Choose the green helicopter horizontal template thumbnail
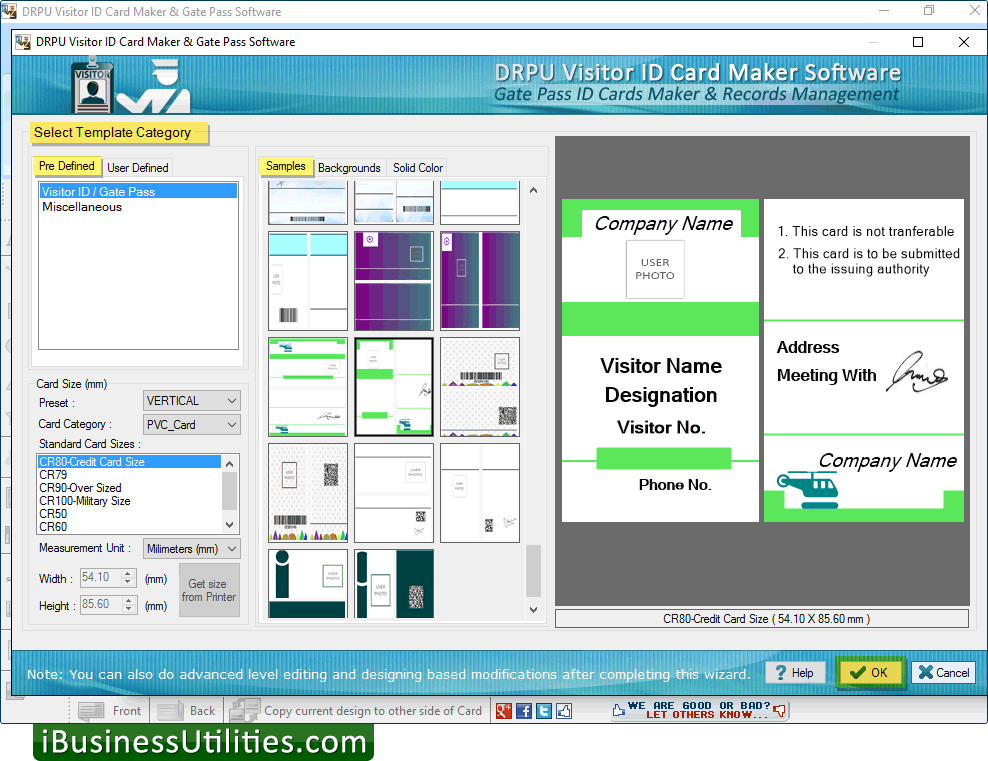The width and height of the screenshot is (988, 761). coord(307,387)
